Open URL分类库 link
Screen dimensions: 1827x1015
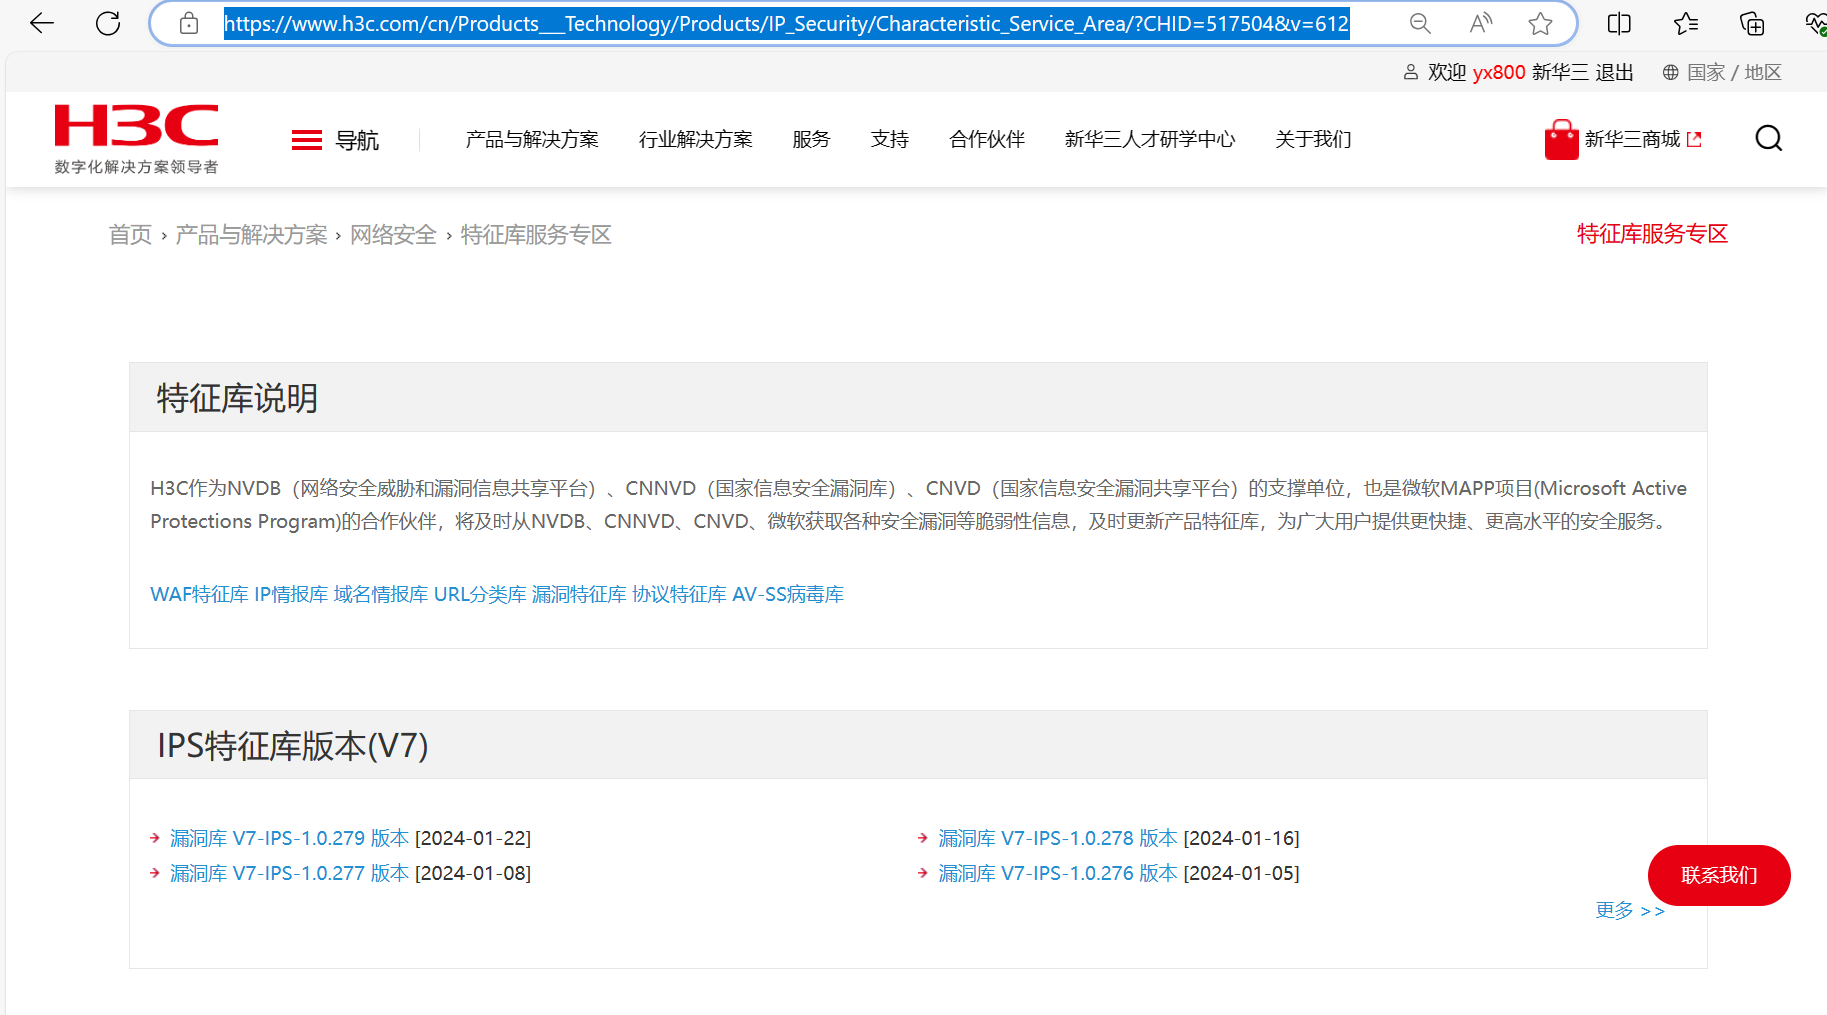coord(480,595)
